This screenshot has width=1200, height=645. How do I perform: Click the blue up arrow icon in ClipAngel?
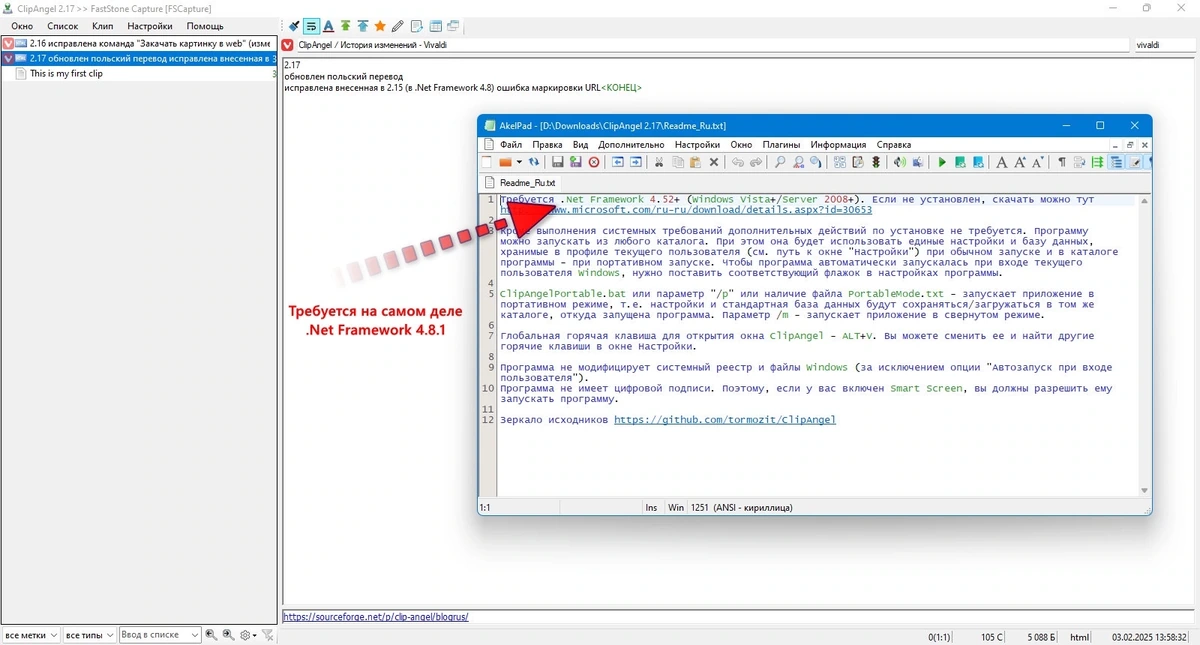click(362, 26)
